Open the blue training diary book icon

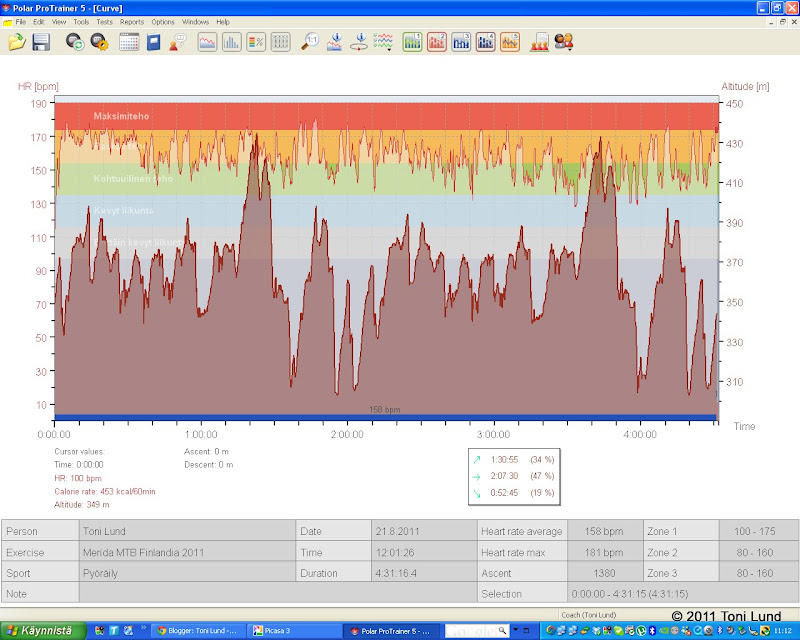(x=154, y=42)
